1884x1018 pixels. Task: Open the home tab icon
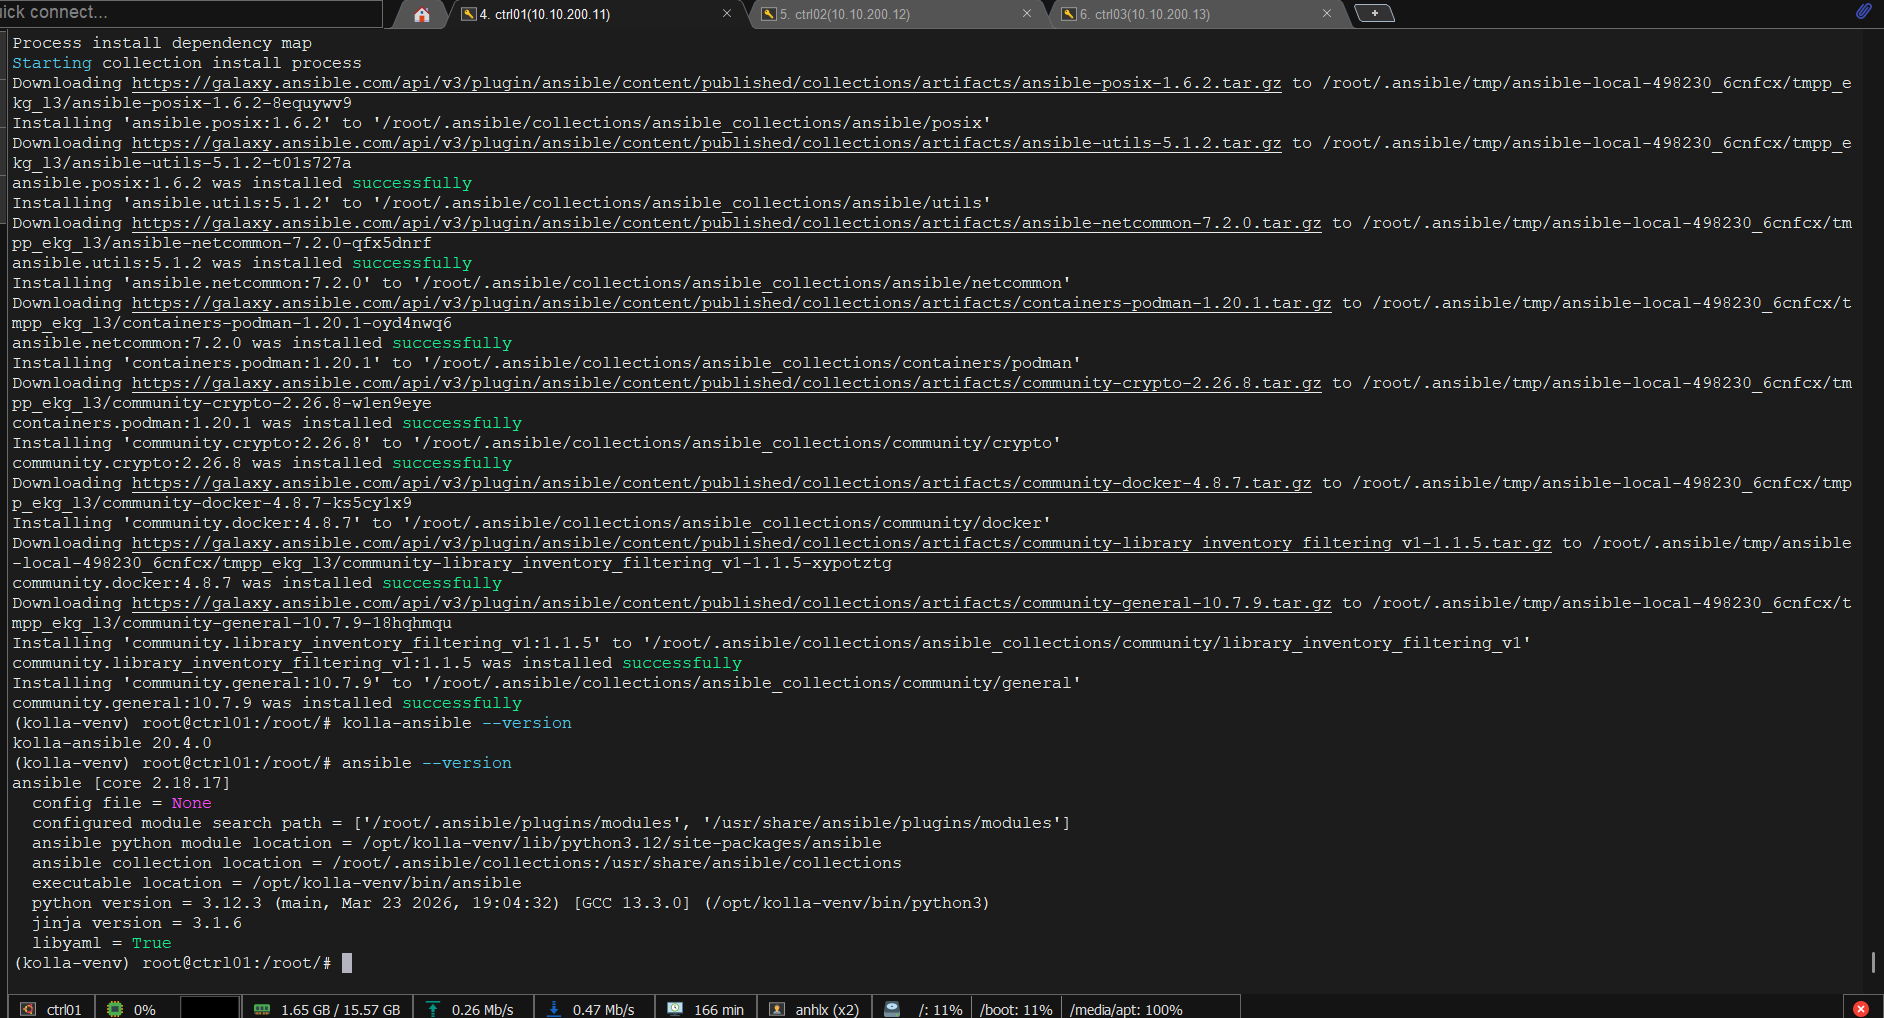pyautogui.click(x=422, y=14)
